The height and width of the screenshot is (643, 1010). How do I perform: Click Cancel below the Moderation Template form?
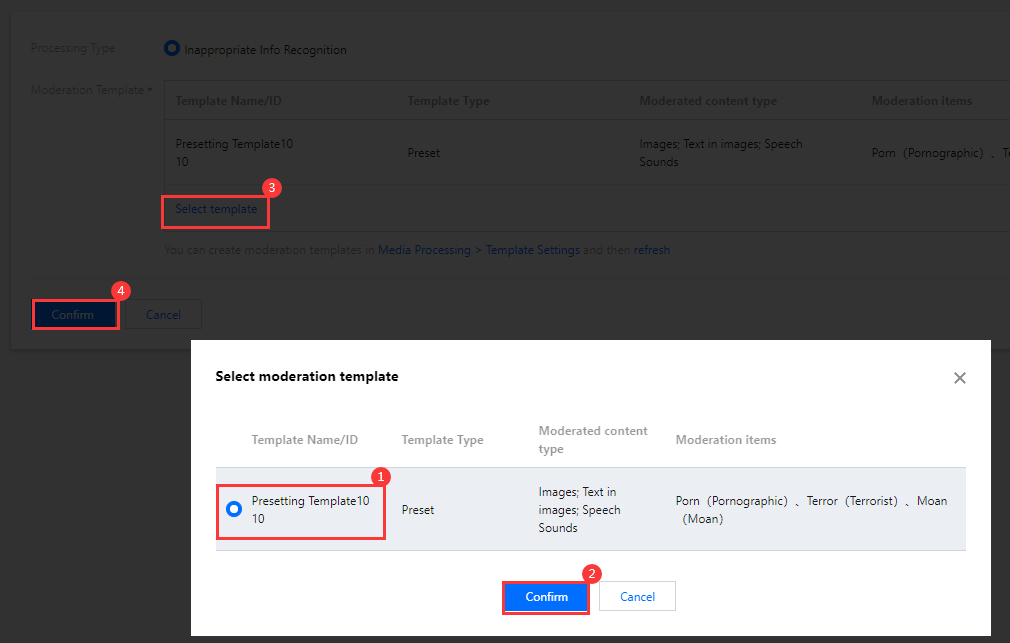[x=163, y=315]
